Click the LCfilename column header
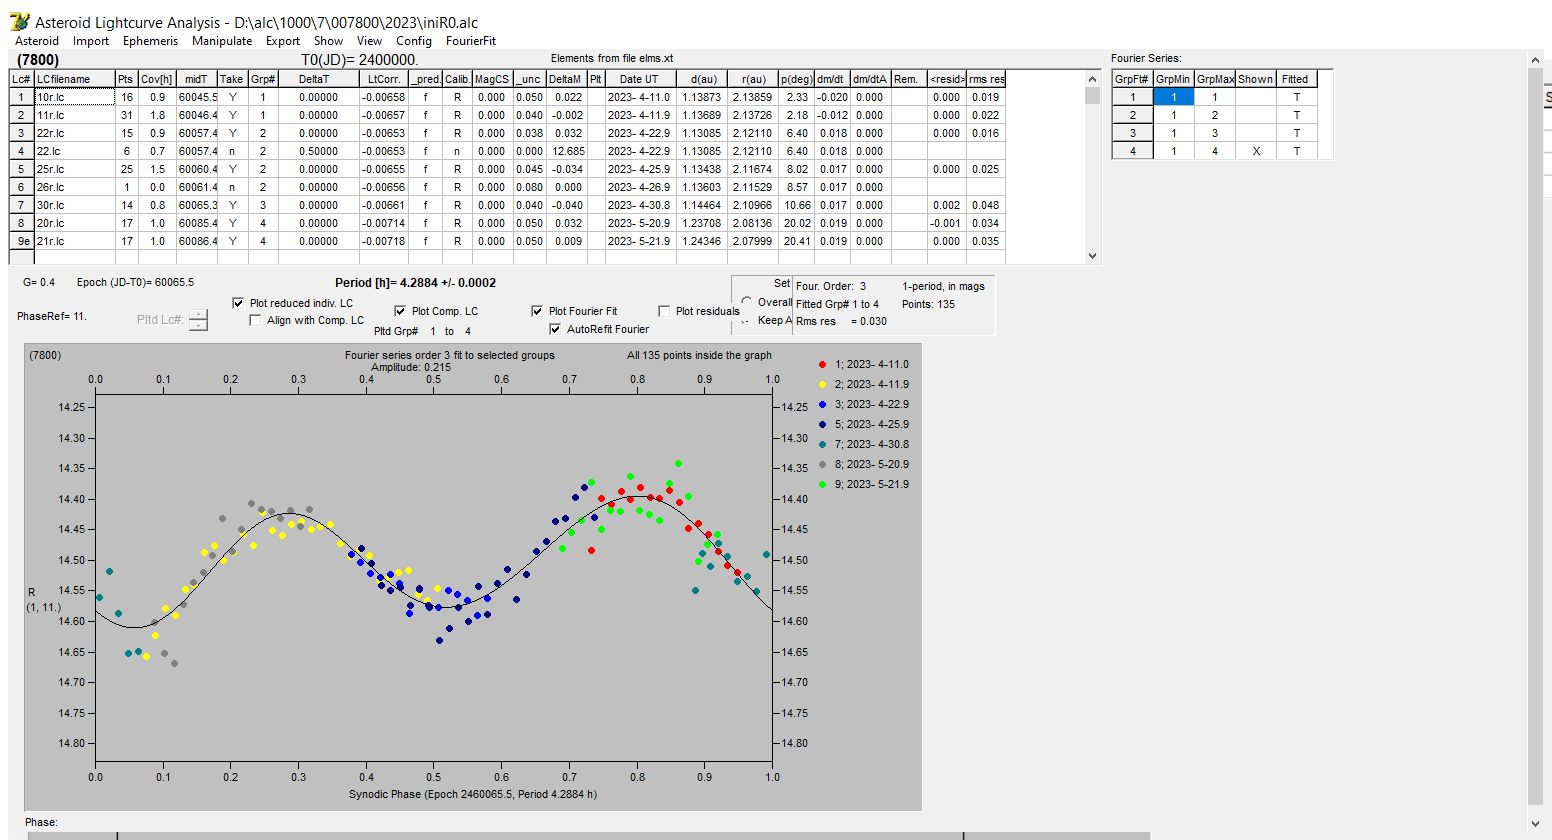This screenshot has height=840, width=1552. point(75,79)
